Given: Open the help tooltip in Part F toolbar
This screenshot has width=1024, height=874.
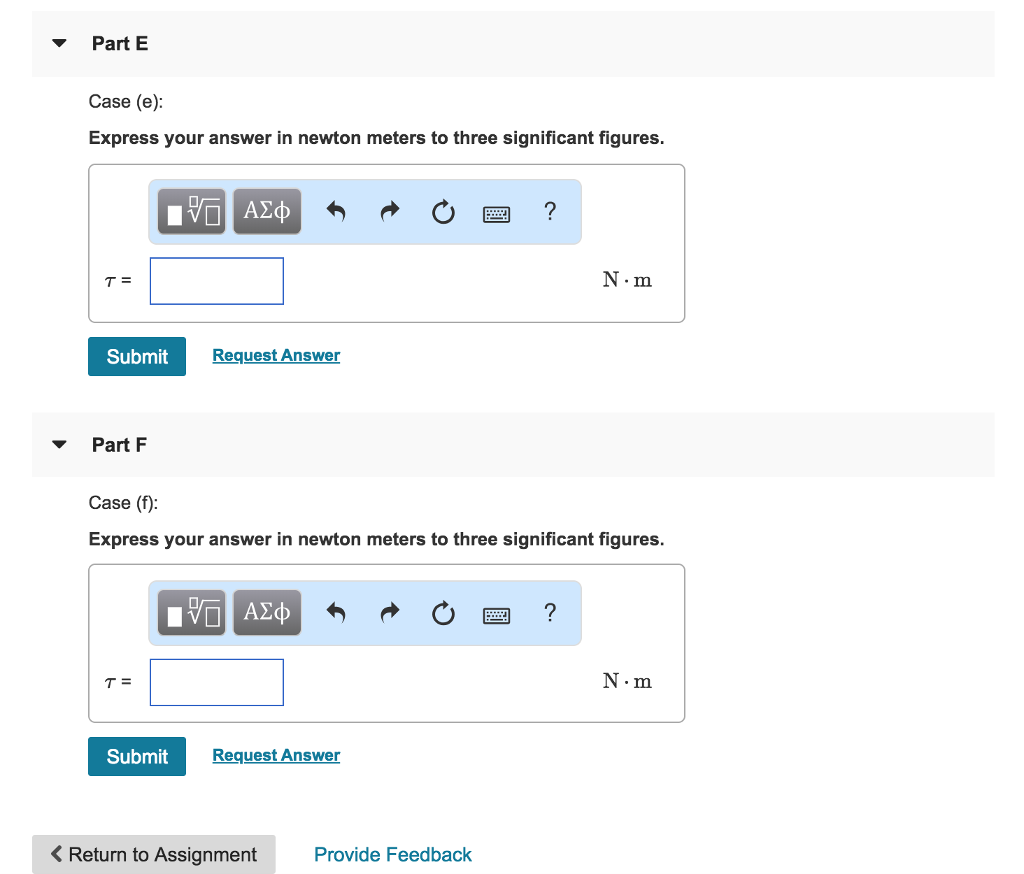Looking at the screenshot, I should pos(550,612).
